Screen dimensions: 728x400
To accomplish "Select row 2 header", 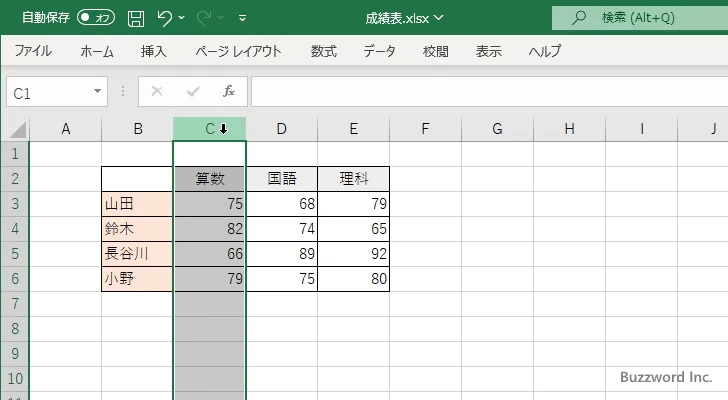I will [x=15, y=179].
